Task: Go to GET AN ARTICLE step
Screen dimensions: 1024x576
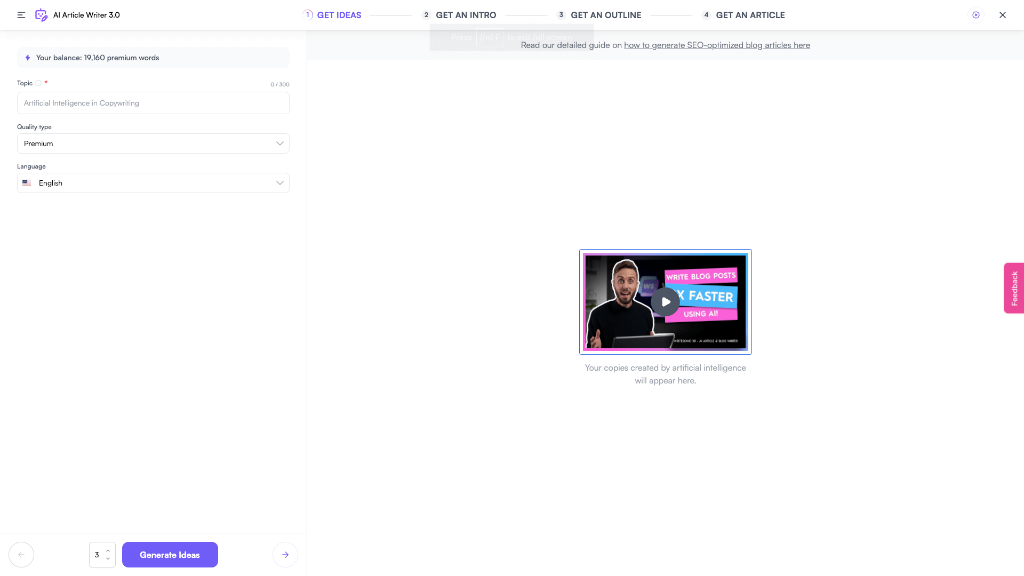Action: click(743, 15)
